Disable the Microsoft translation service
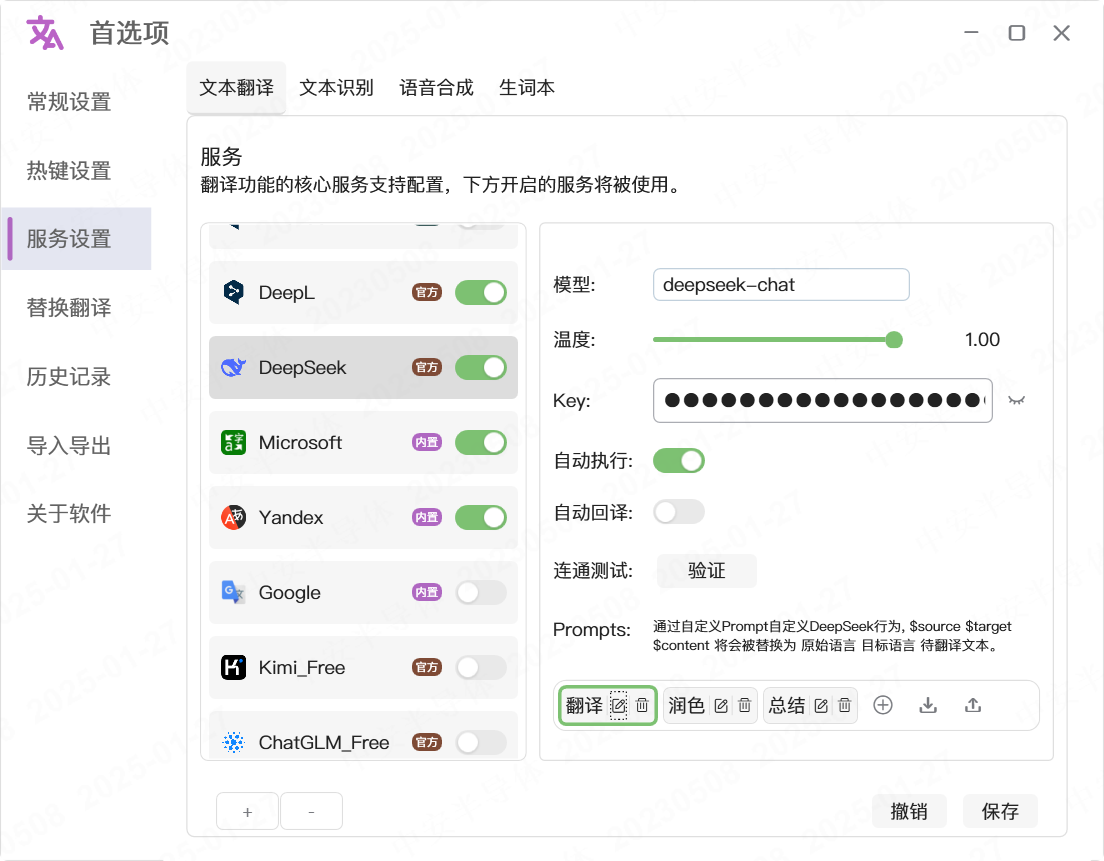Viewport: 1104px width, 861px height. [x=481, y=442]
